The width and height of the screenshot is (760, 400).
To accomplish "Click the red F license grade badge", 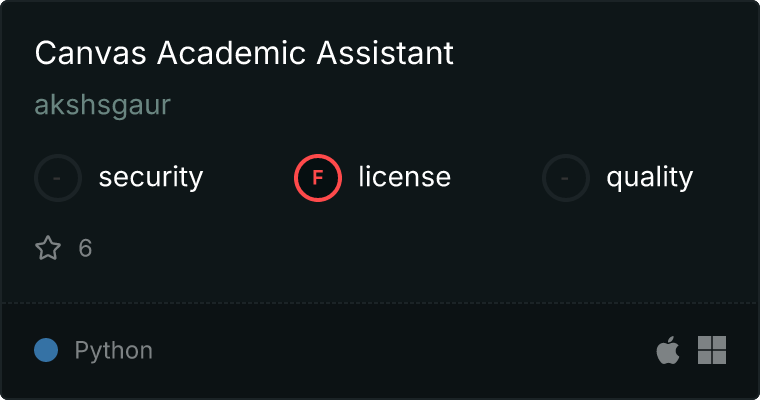I will (318, 178).
